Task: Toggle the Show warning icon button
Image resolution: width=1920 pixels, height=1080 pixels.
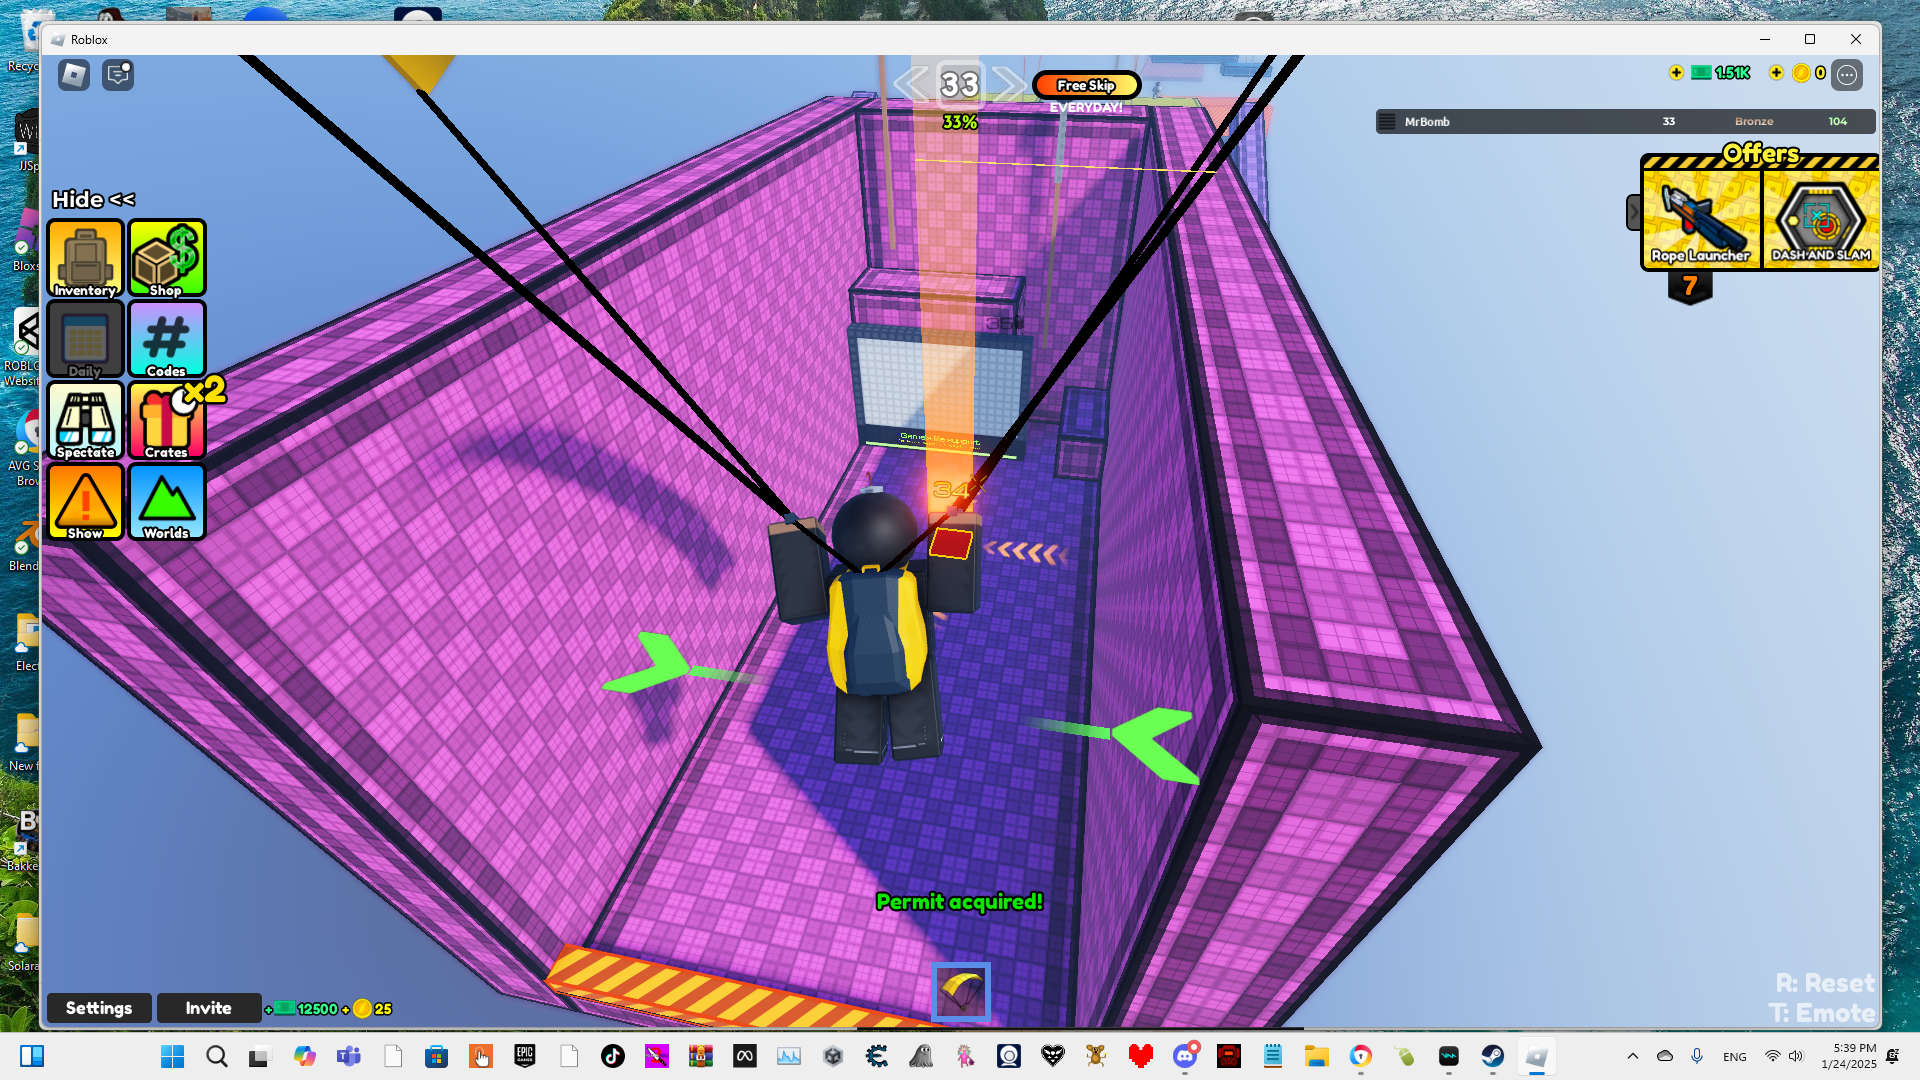Action: (85, 502)
